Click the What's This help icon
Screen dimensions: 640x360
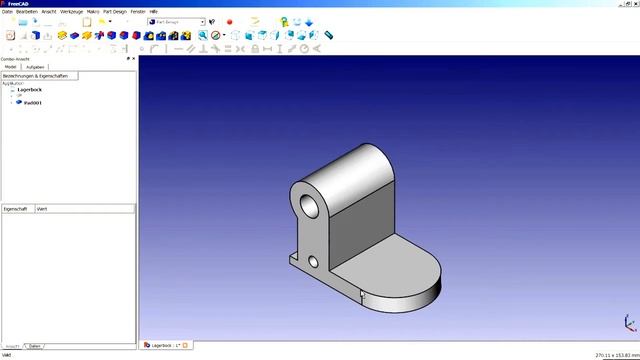211,22
